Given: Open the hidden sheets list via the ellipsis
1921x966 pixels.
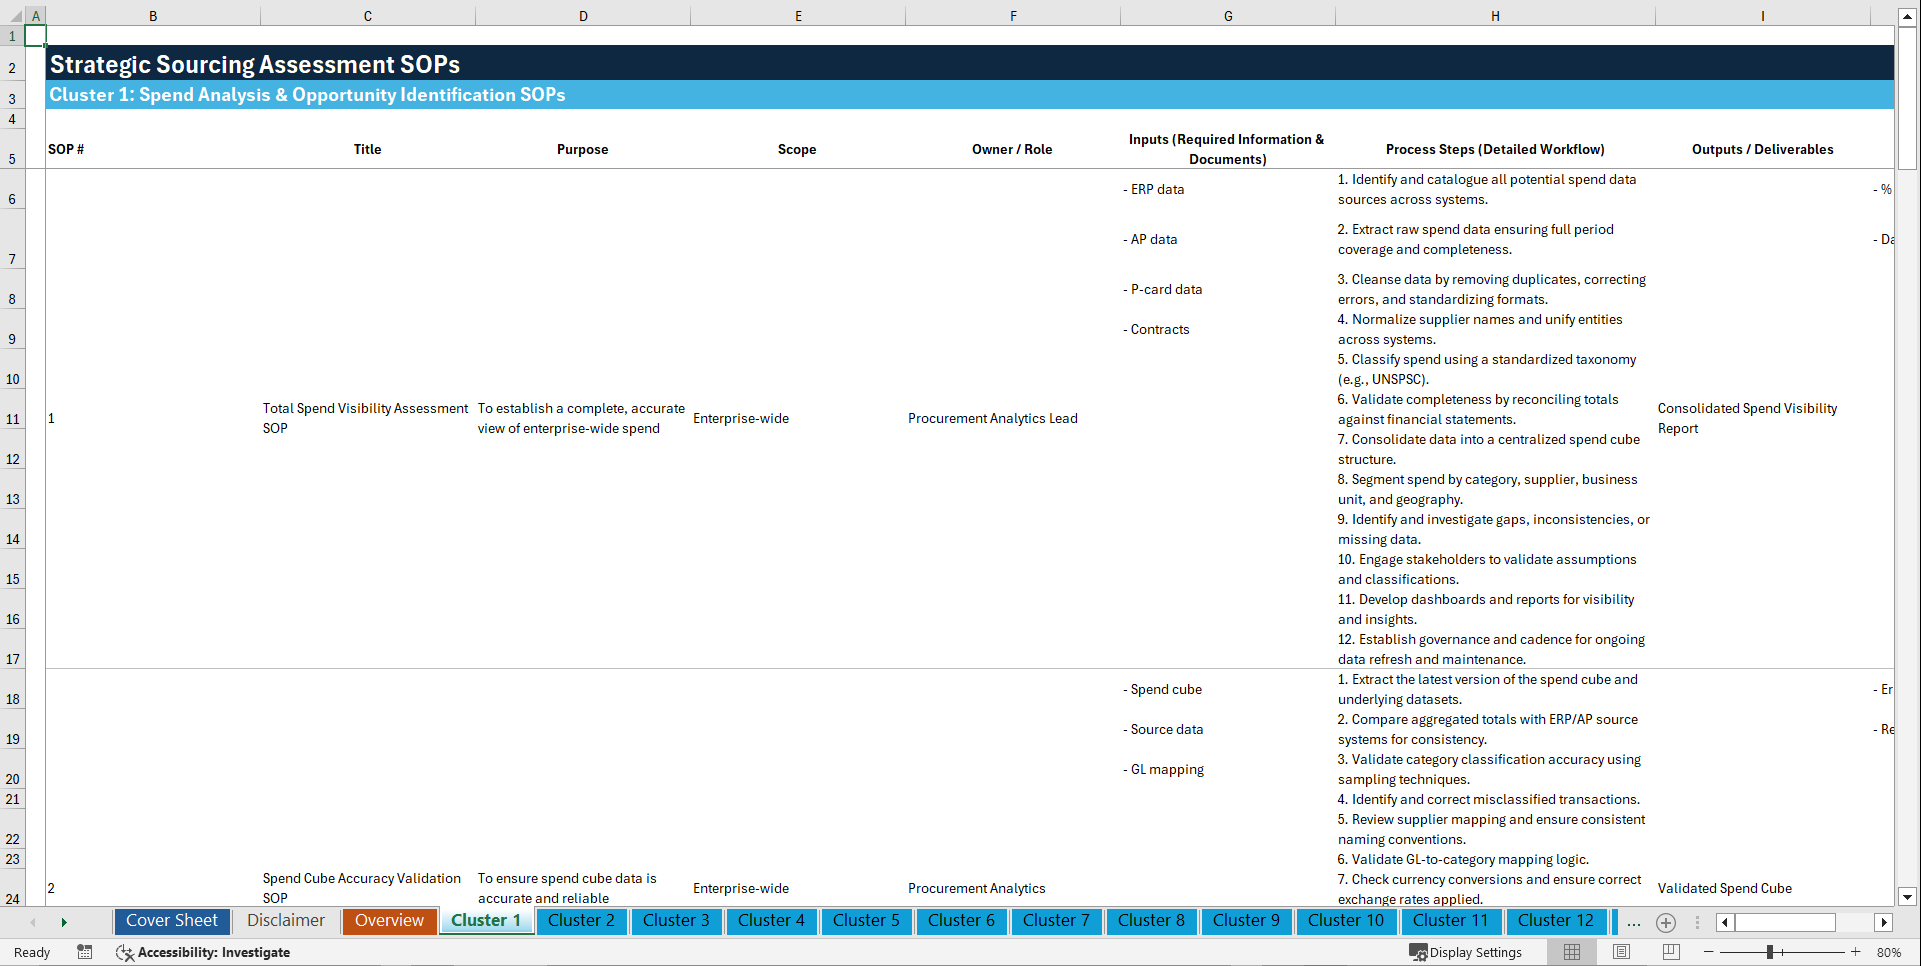Looking at the screenshot, I should tap(1634, 923).
